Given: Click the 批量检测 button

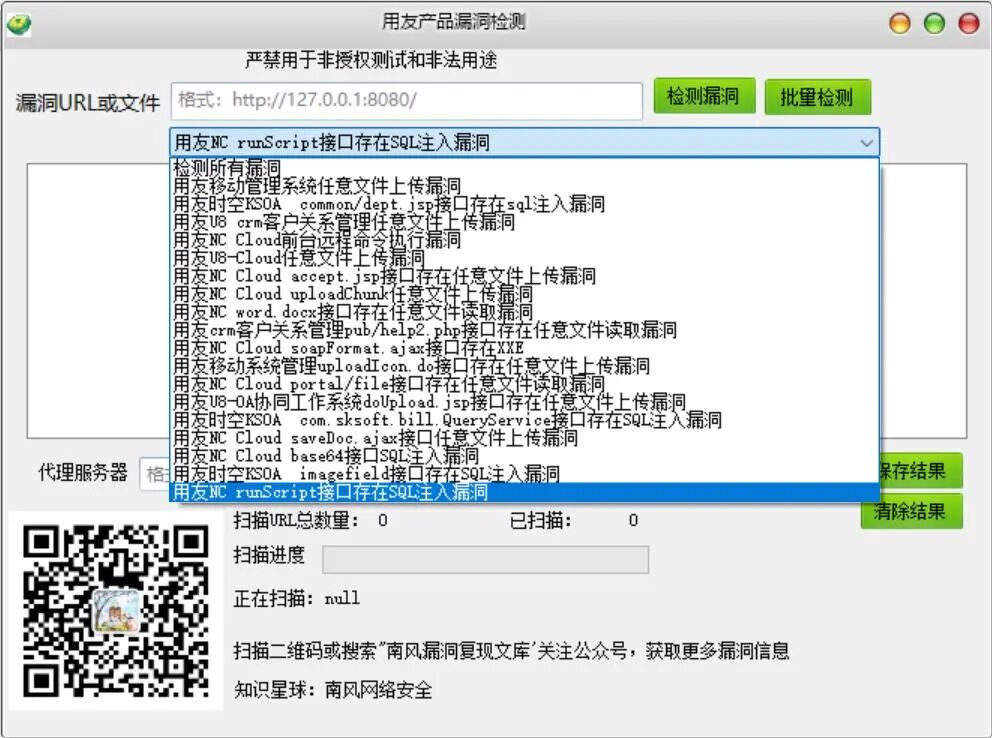Looking at the screenshot, I should (817, 97).
